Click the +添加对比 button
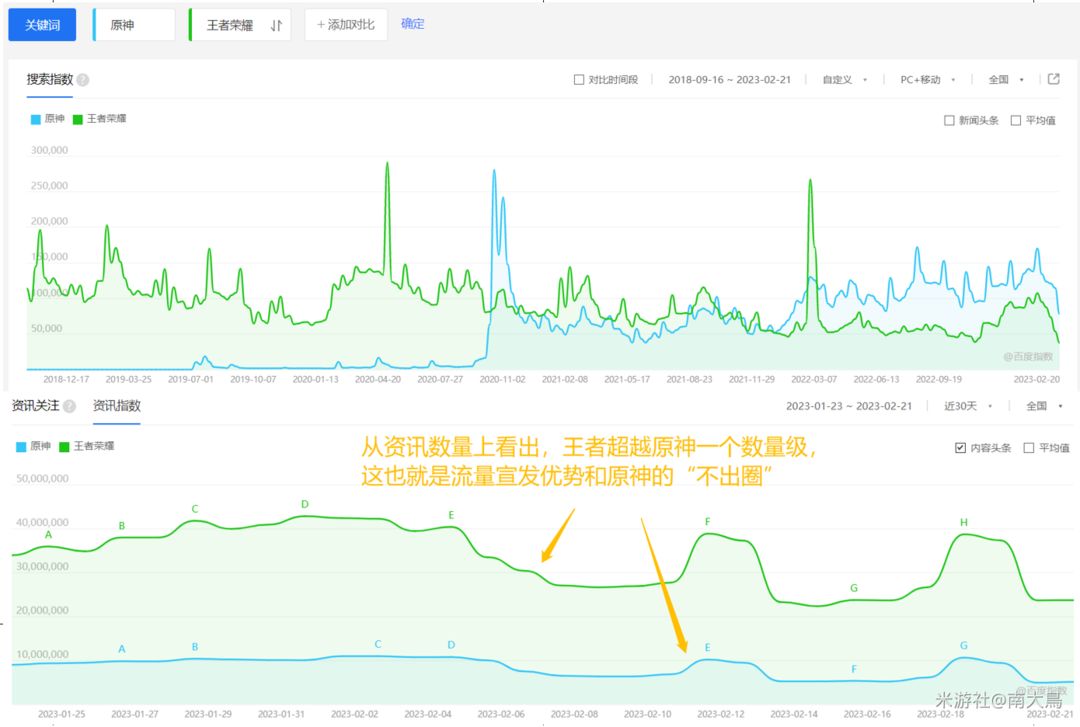 coord(346,25)
